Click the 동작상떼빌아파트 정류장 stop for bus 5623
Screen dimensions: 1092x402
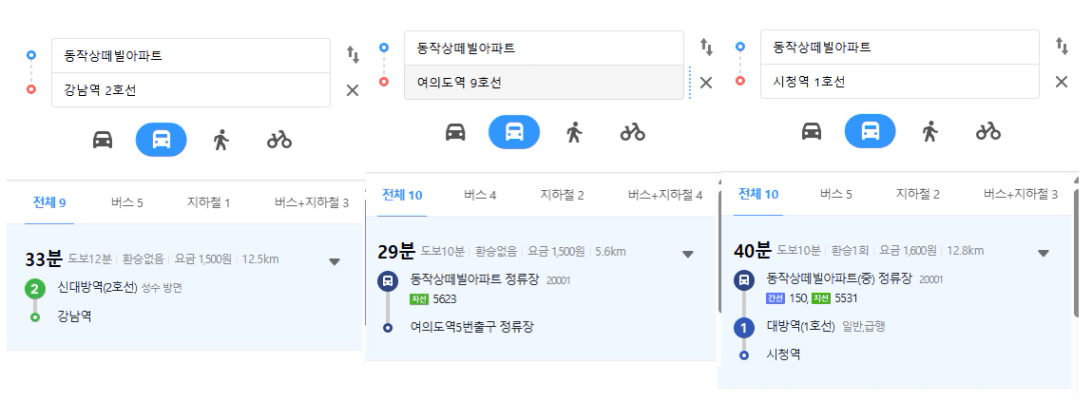(x=474, y=279)
